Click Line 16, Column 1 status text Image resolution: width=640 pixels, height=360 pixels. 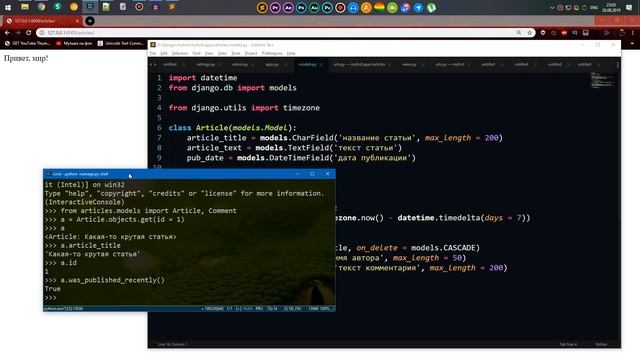[x=172, y=344]
